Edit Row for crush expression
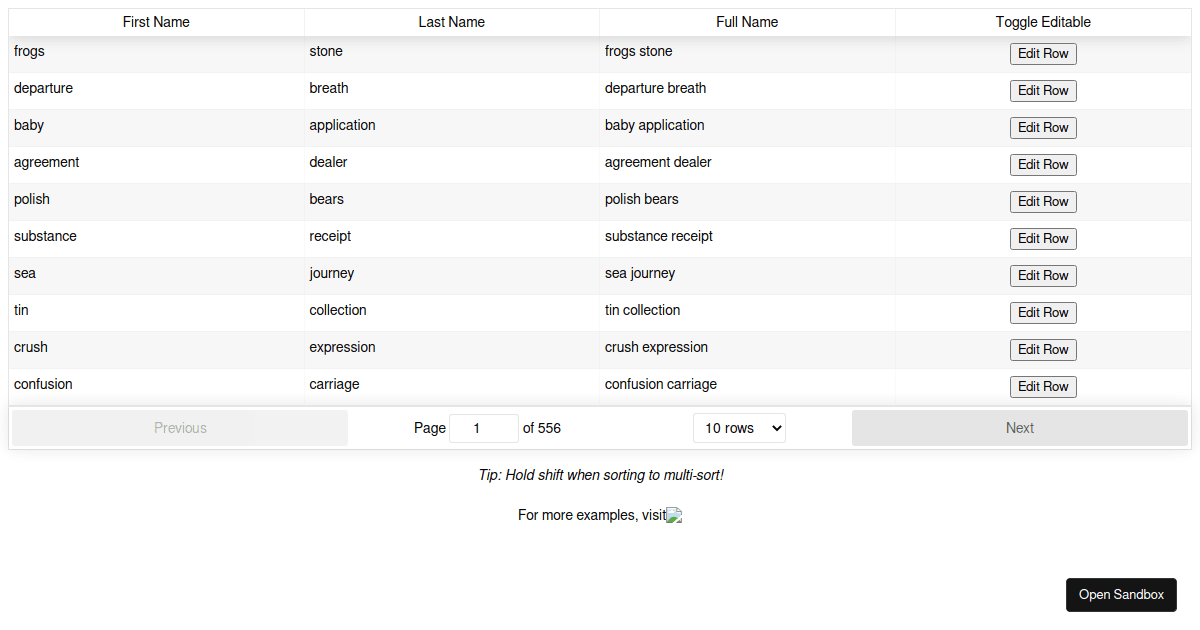The width and height of the screenshot is (1200, 630). 1043,349
